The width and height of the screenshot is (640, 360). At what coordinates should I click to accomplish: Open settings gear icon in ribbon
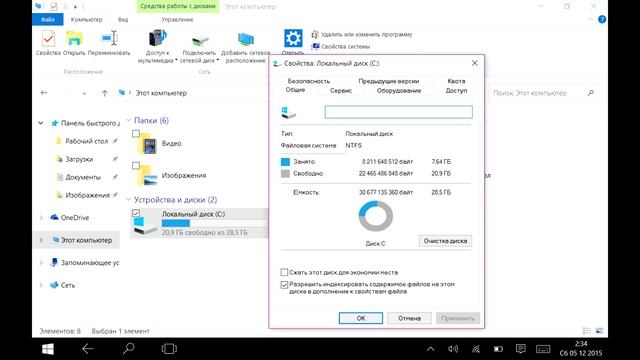coord(293,39)
